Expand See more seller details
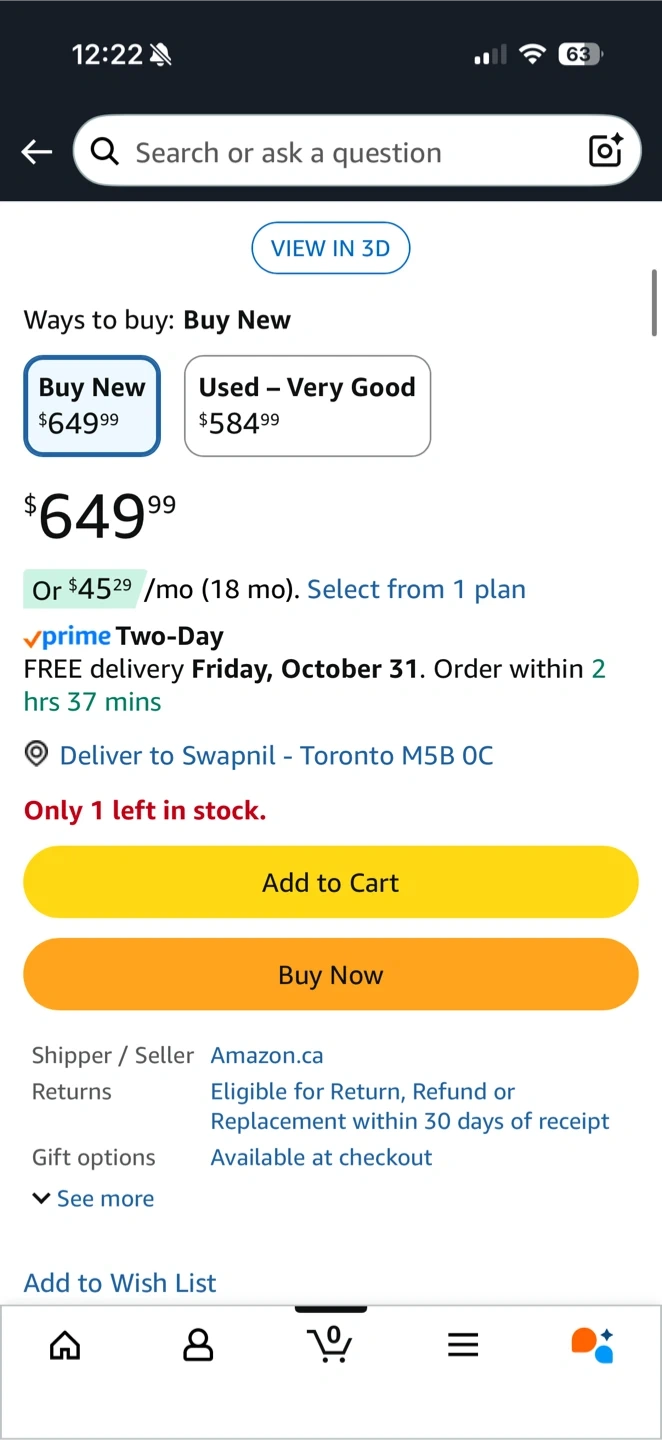This screenshot has height=1440, width=662. click(94, 1198)
